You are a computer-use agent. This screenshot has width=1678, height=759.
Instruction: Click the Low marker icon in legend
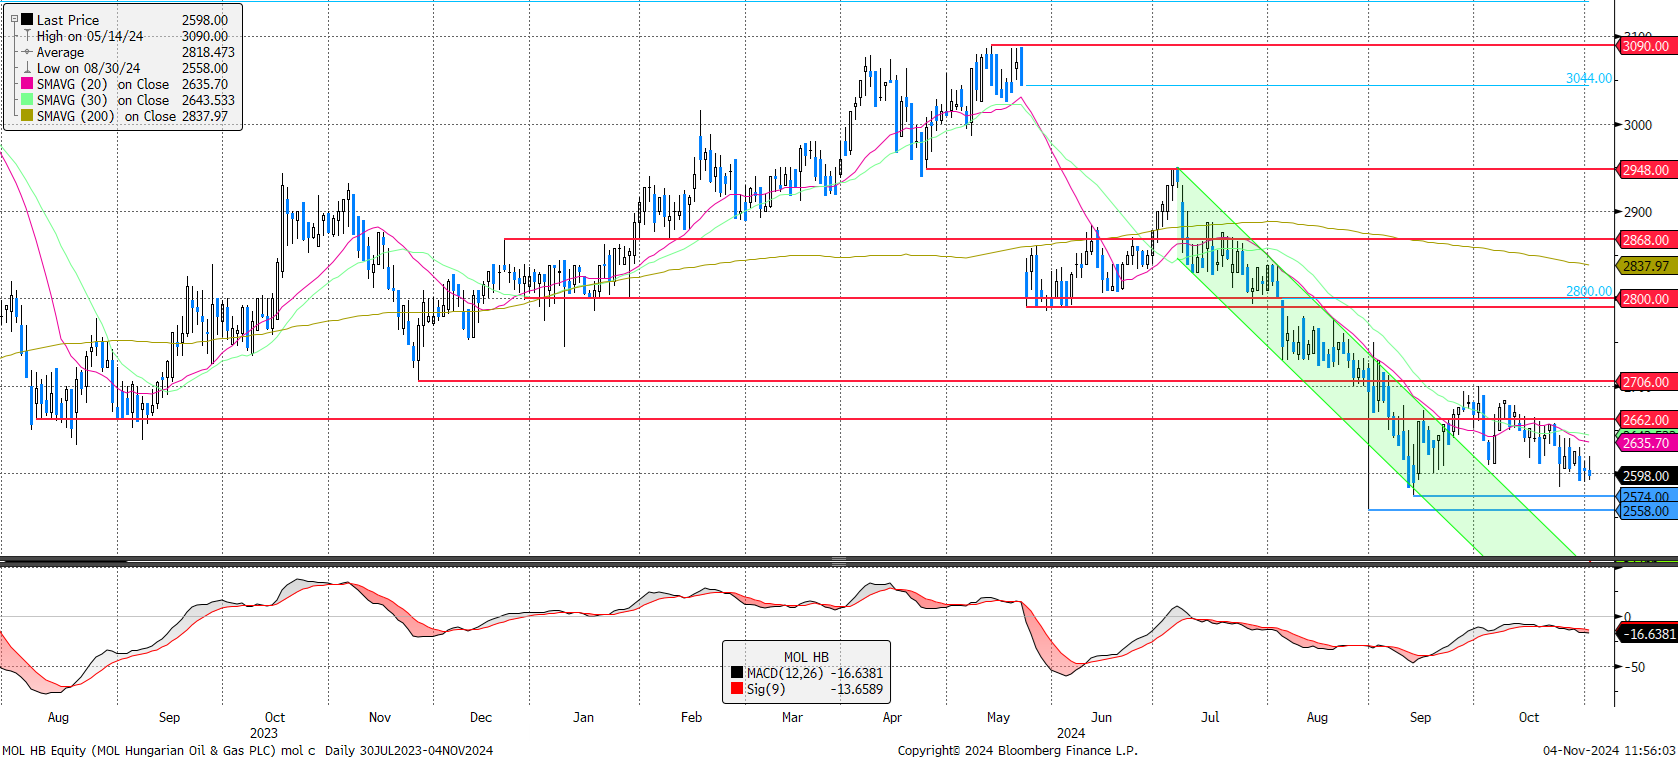27,68
